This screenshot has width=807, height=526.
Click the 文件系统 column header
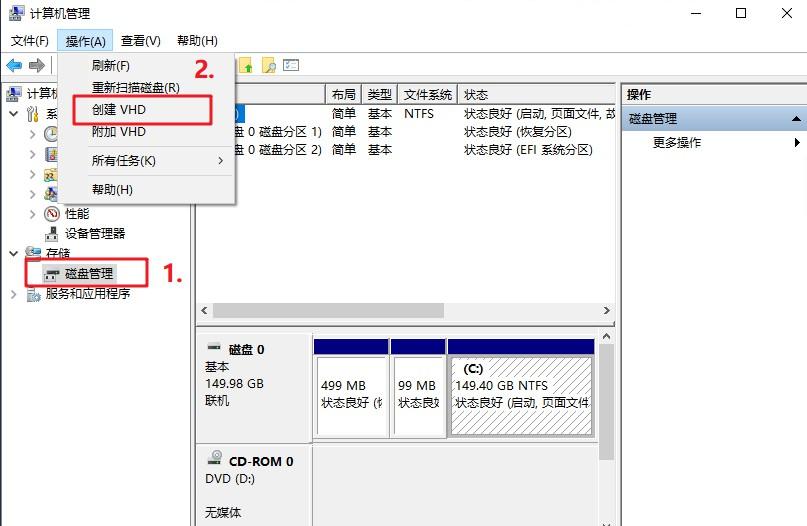click(x=427, y=95)
